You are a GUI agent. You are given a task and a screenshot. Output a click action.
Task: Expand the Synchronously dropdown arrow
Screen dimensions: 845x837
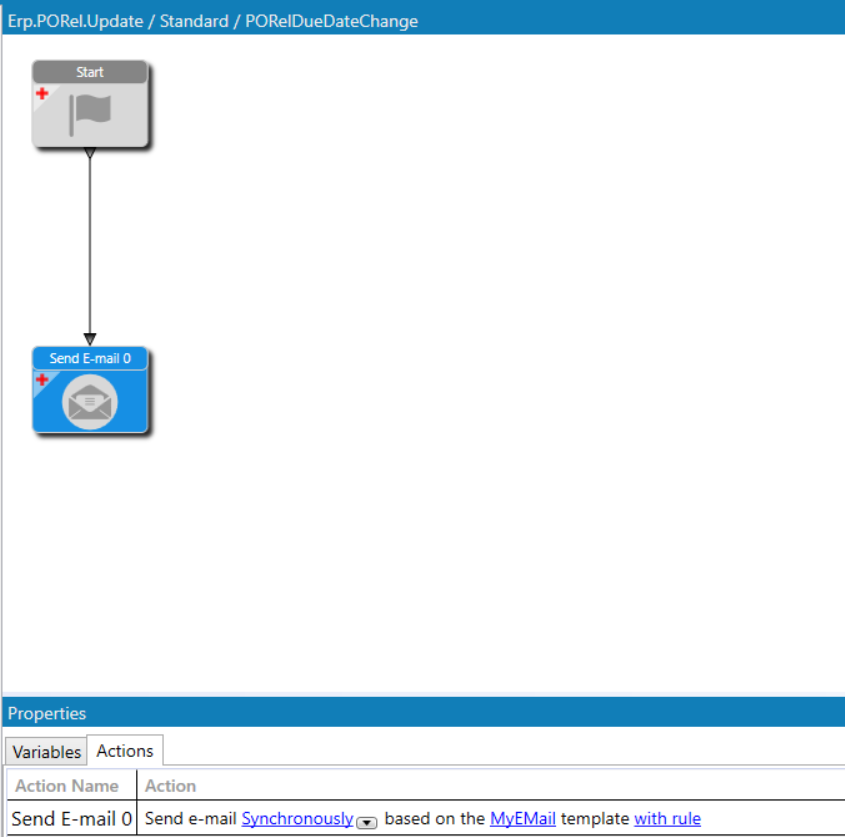pyautogui.click(x=366, y=822)
